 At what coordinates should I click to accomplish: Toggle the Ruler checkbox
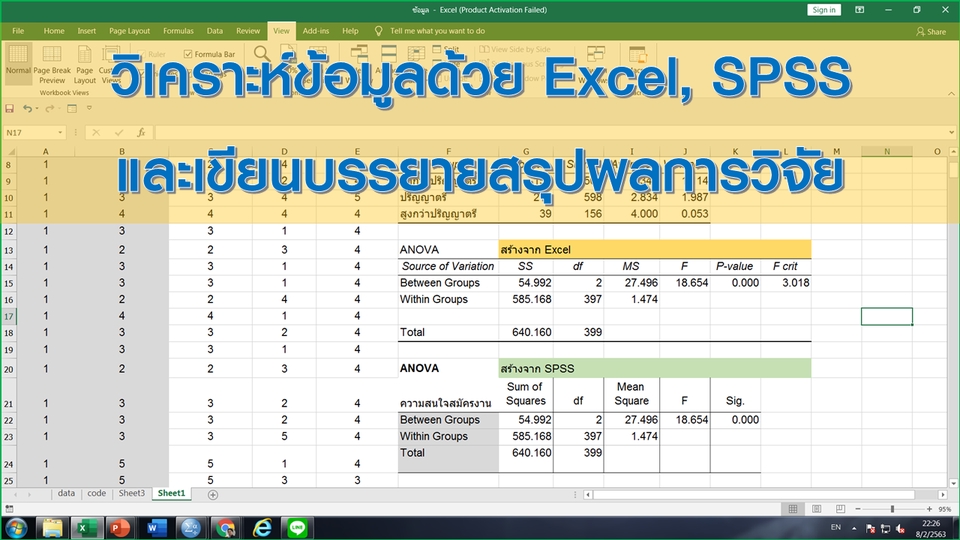[141, 54]
